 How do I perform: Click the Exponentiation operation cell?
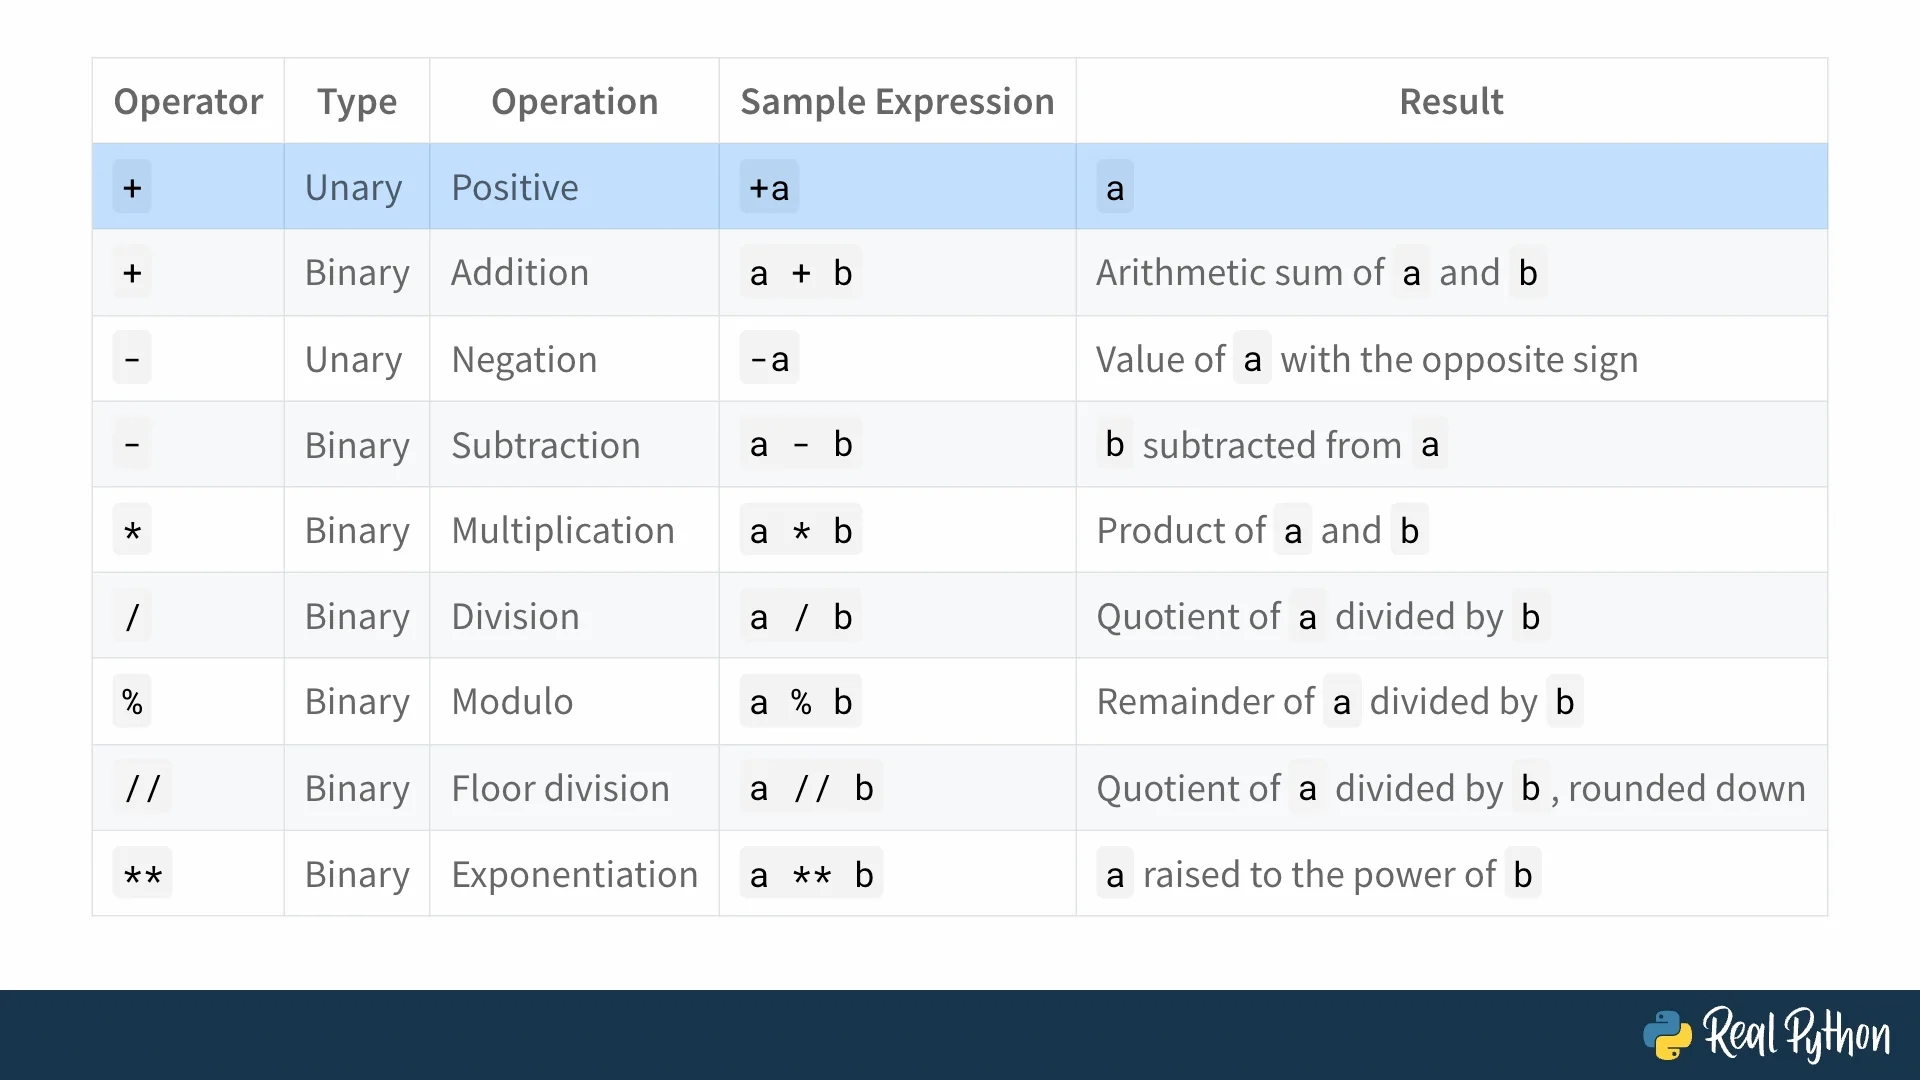[574, 875]
